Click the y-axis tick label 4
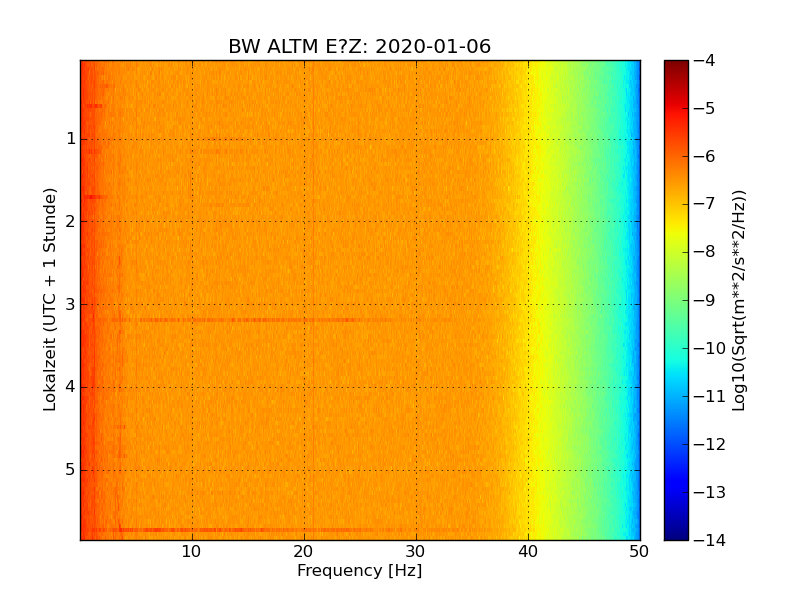This screenshot has width=800, height=600. [71, 387]
